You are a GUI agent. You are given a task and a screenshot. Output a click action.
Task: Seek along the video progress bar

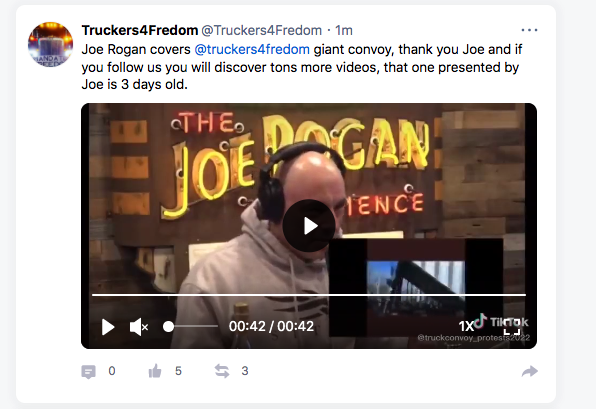point(309,295)
